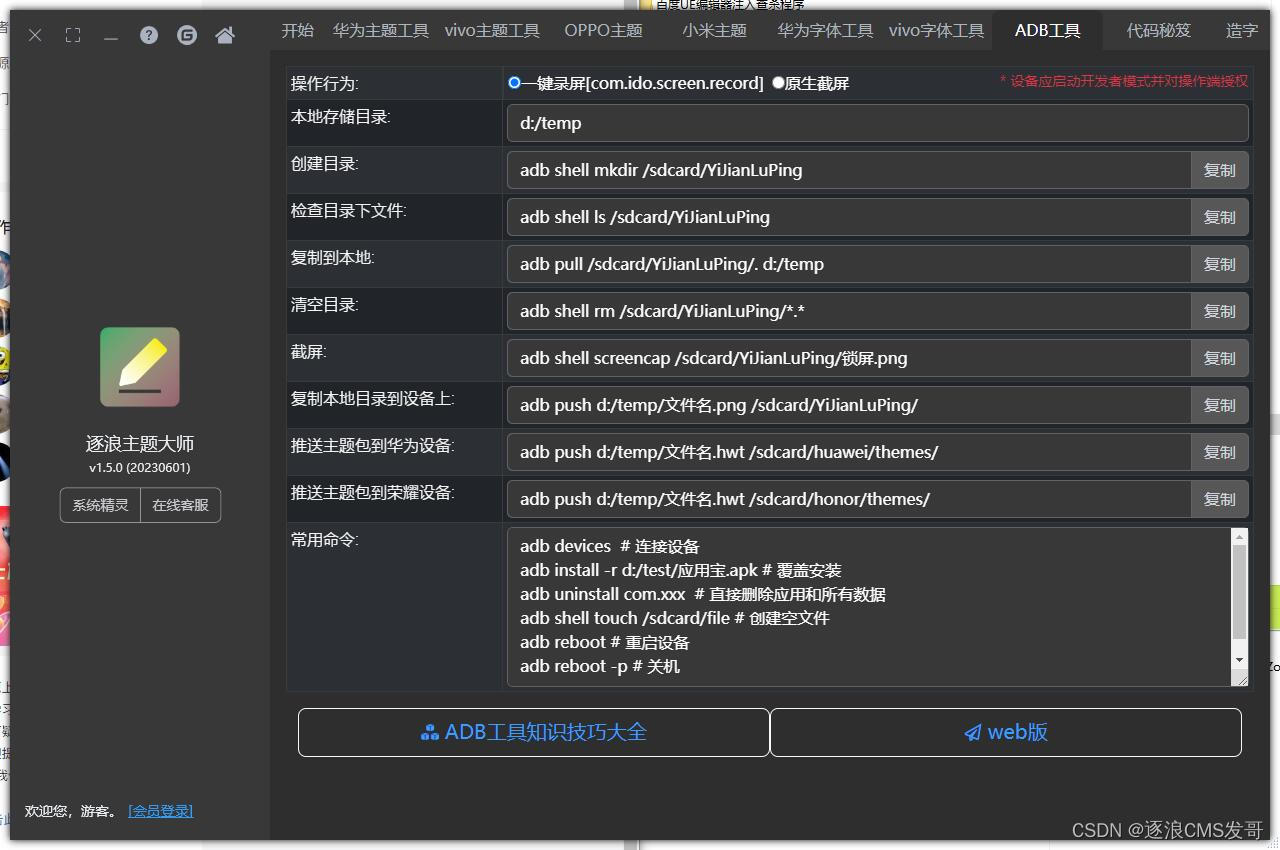Click the 逐浪主题大师 app logo
Viewport: 1280px width, 850px height.
[x=140, y=367]
